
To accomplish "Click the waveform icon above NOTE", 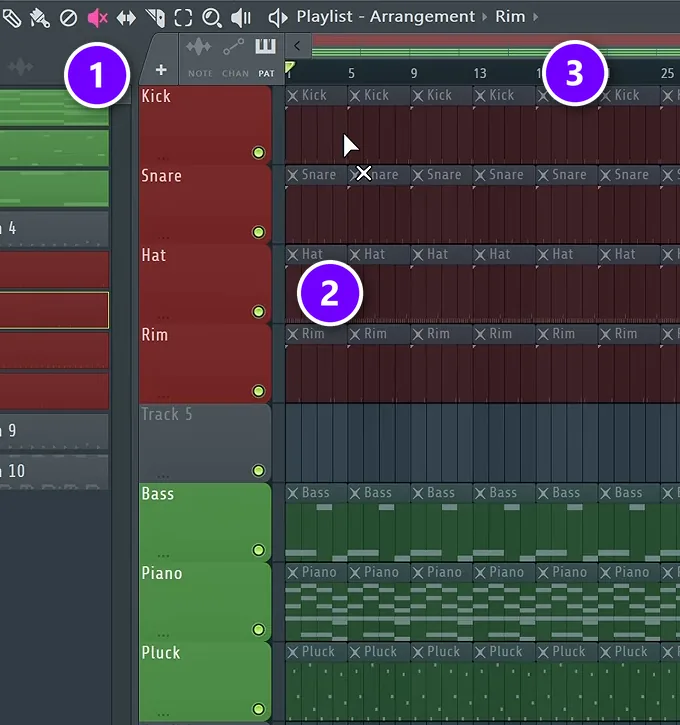I will (x=199, y=47).
